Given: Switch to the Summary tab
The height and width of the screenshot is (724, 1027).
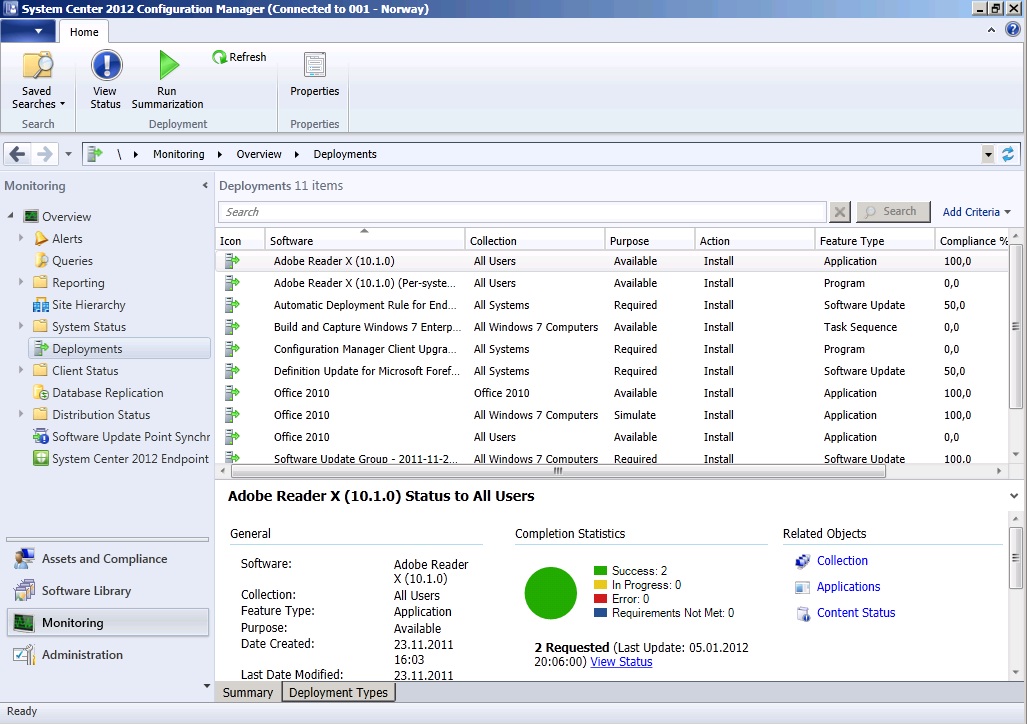Looking at the screenshot, I should tap(248, 693).
